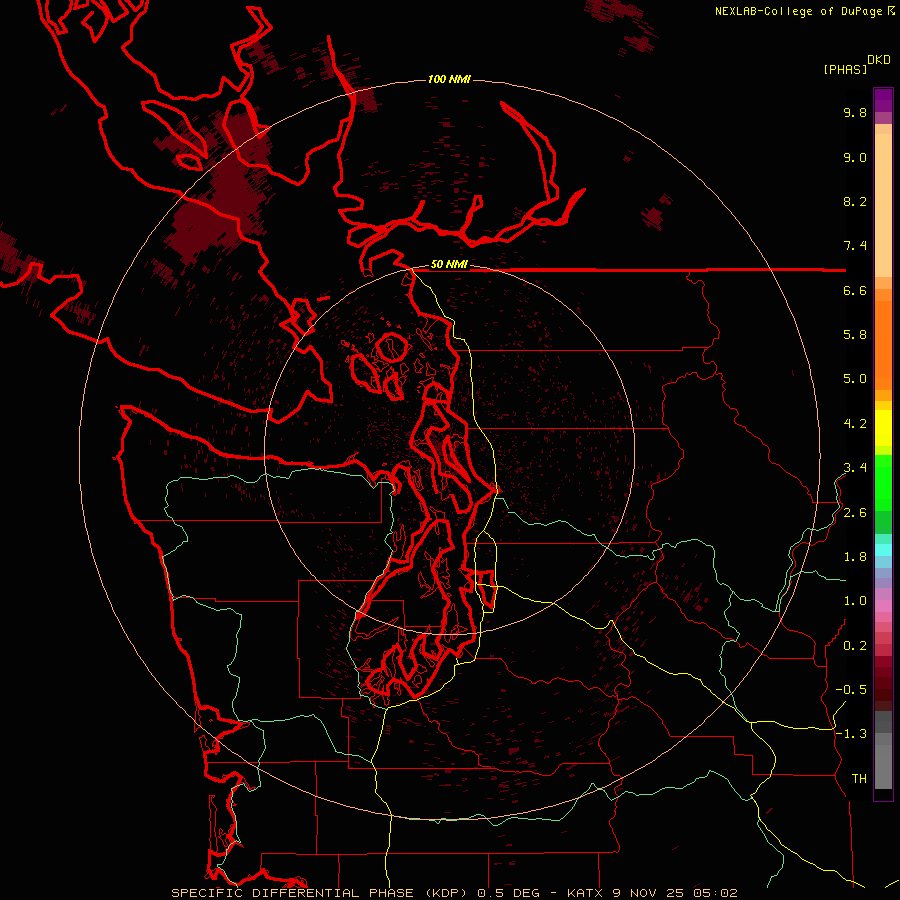Pick the light peach segment of the color bar

pos(883,205)
